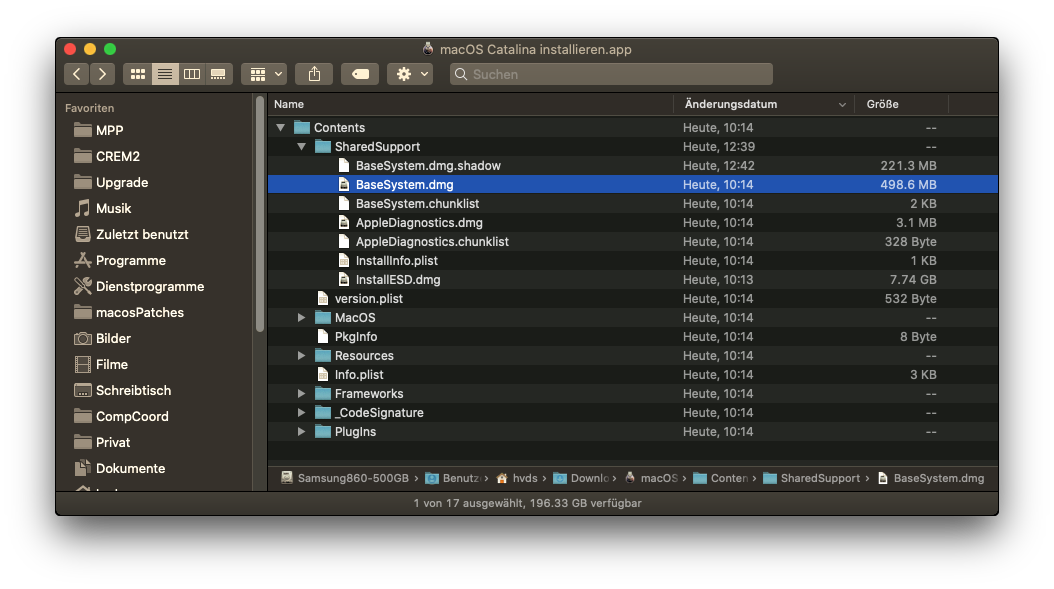1054x589 pixels.
Task: Click SharedSupport in path bar
Action: (x=811, y=478)
